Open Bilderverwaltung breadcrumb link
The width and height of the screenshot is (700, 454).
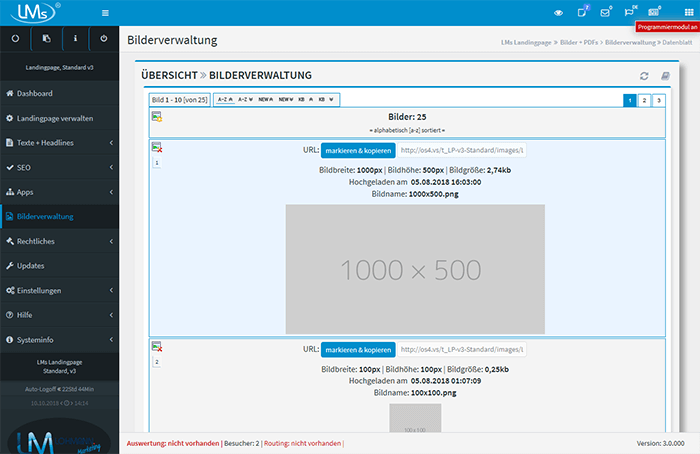tap(630, 42)
